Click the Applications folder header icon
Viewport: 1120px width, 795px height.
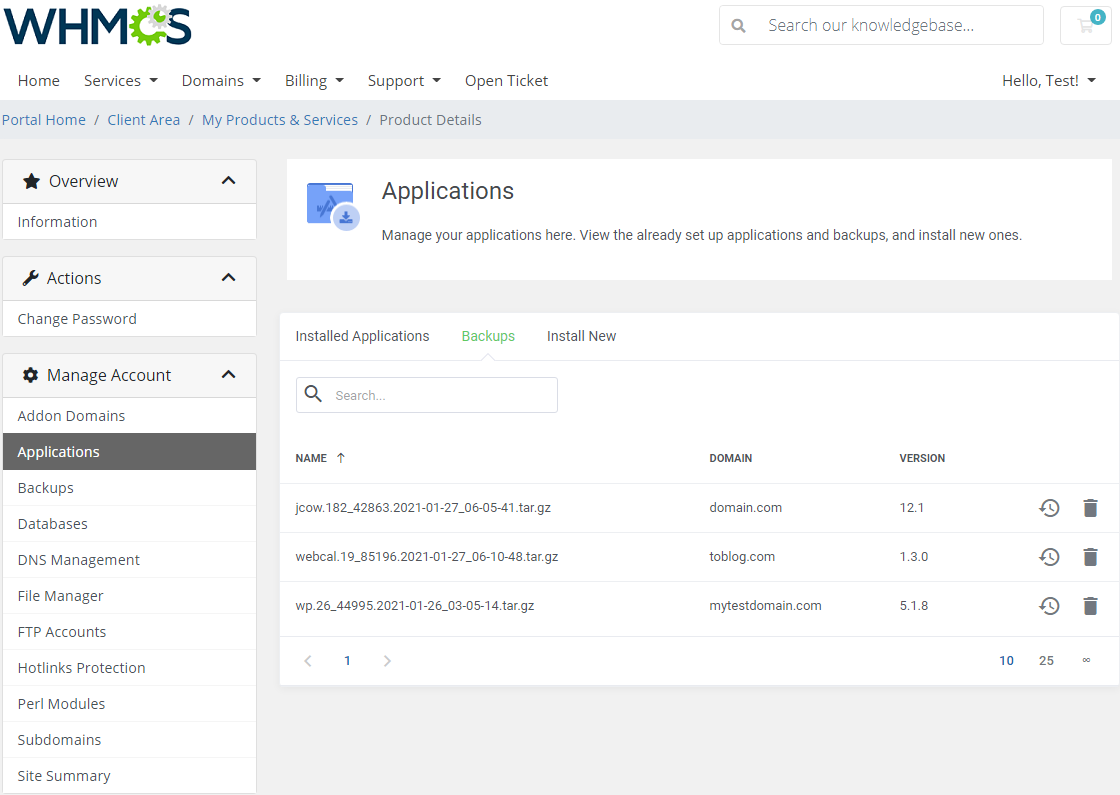click(x=333, y=206)
